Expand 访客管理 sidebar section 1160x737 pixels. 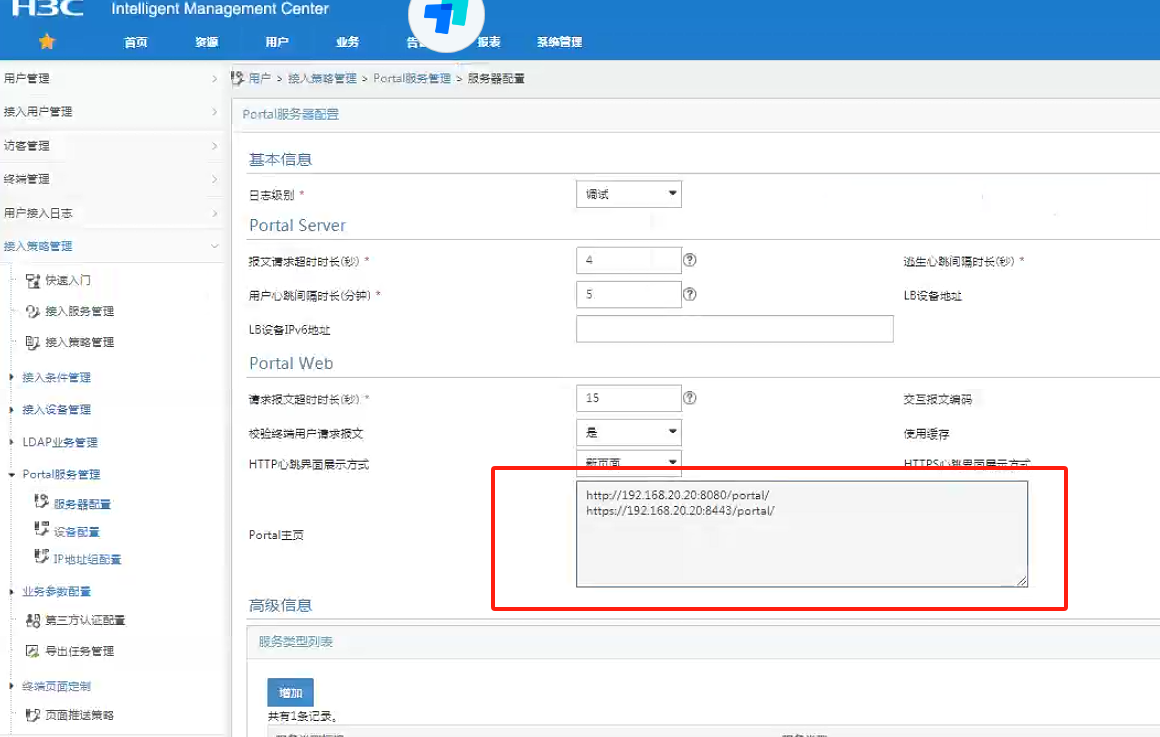(x=112, y=146)
